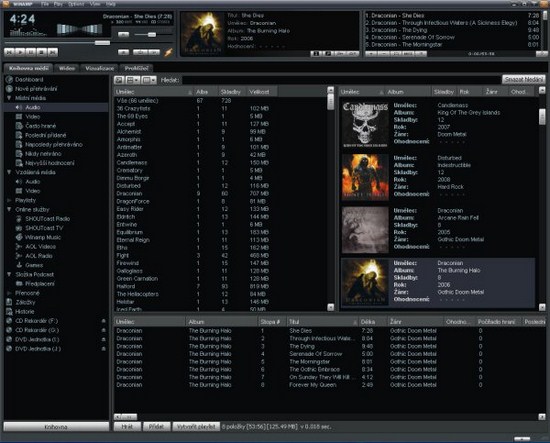
Task: Eject the CD Rekordér (G:) drive
Action: (103, 330)
